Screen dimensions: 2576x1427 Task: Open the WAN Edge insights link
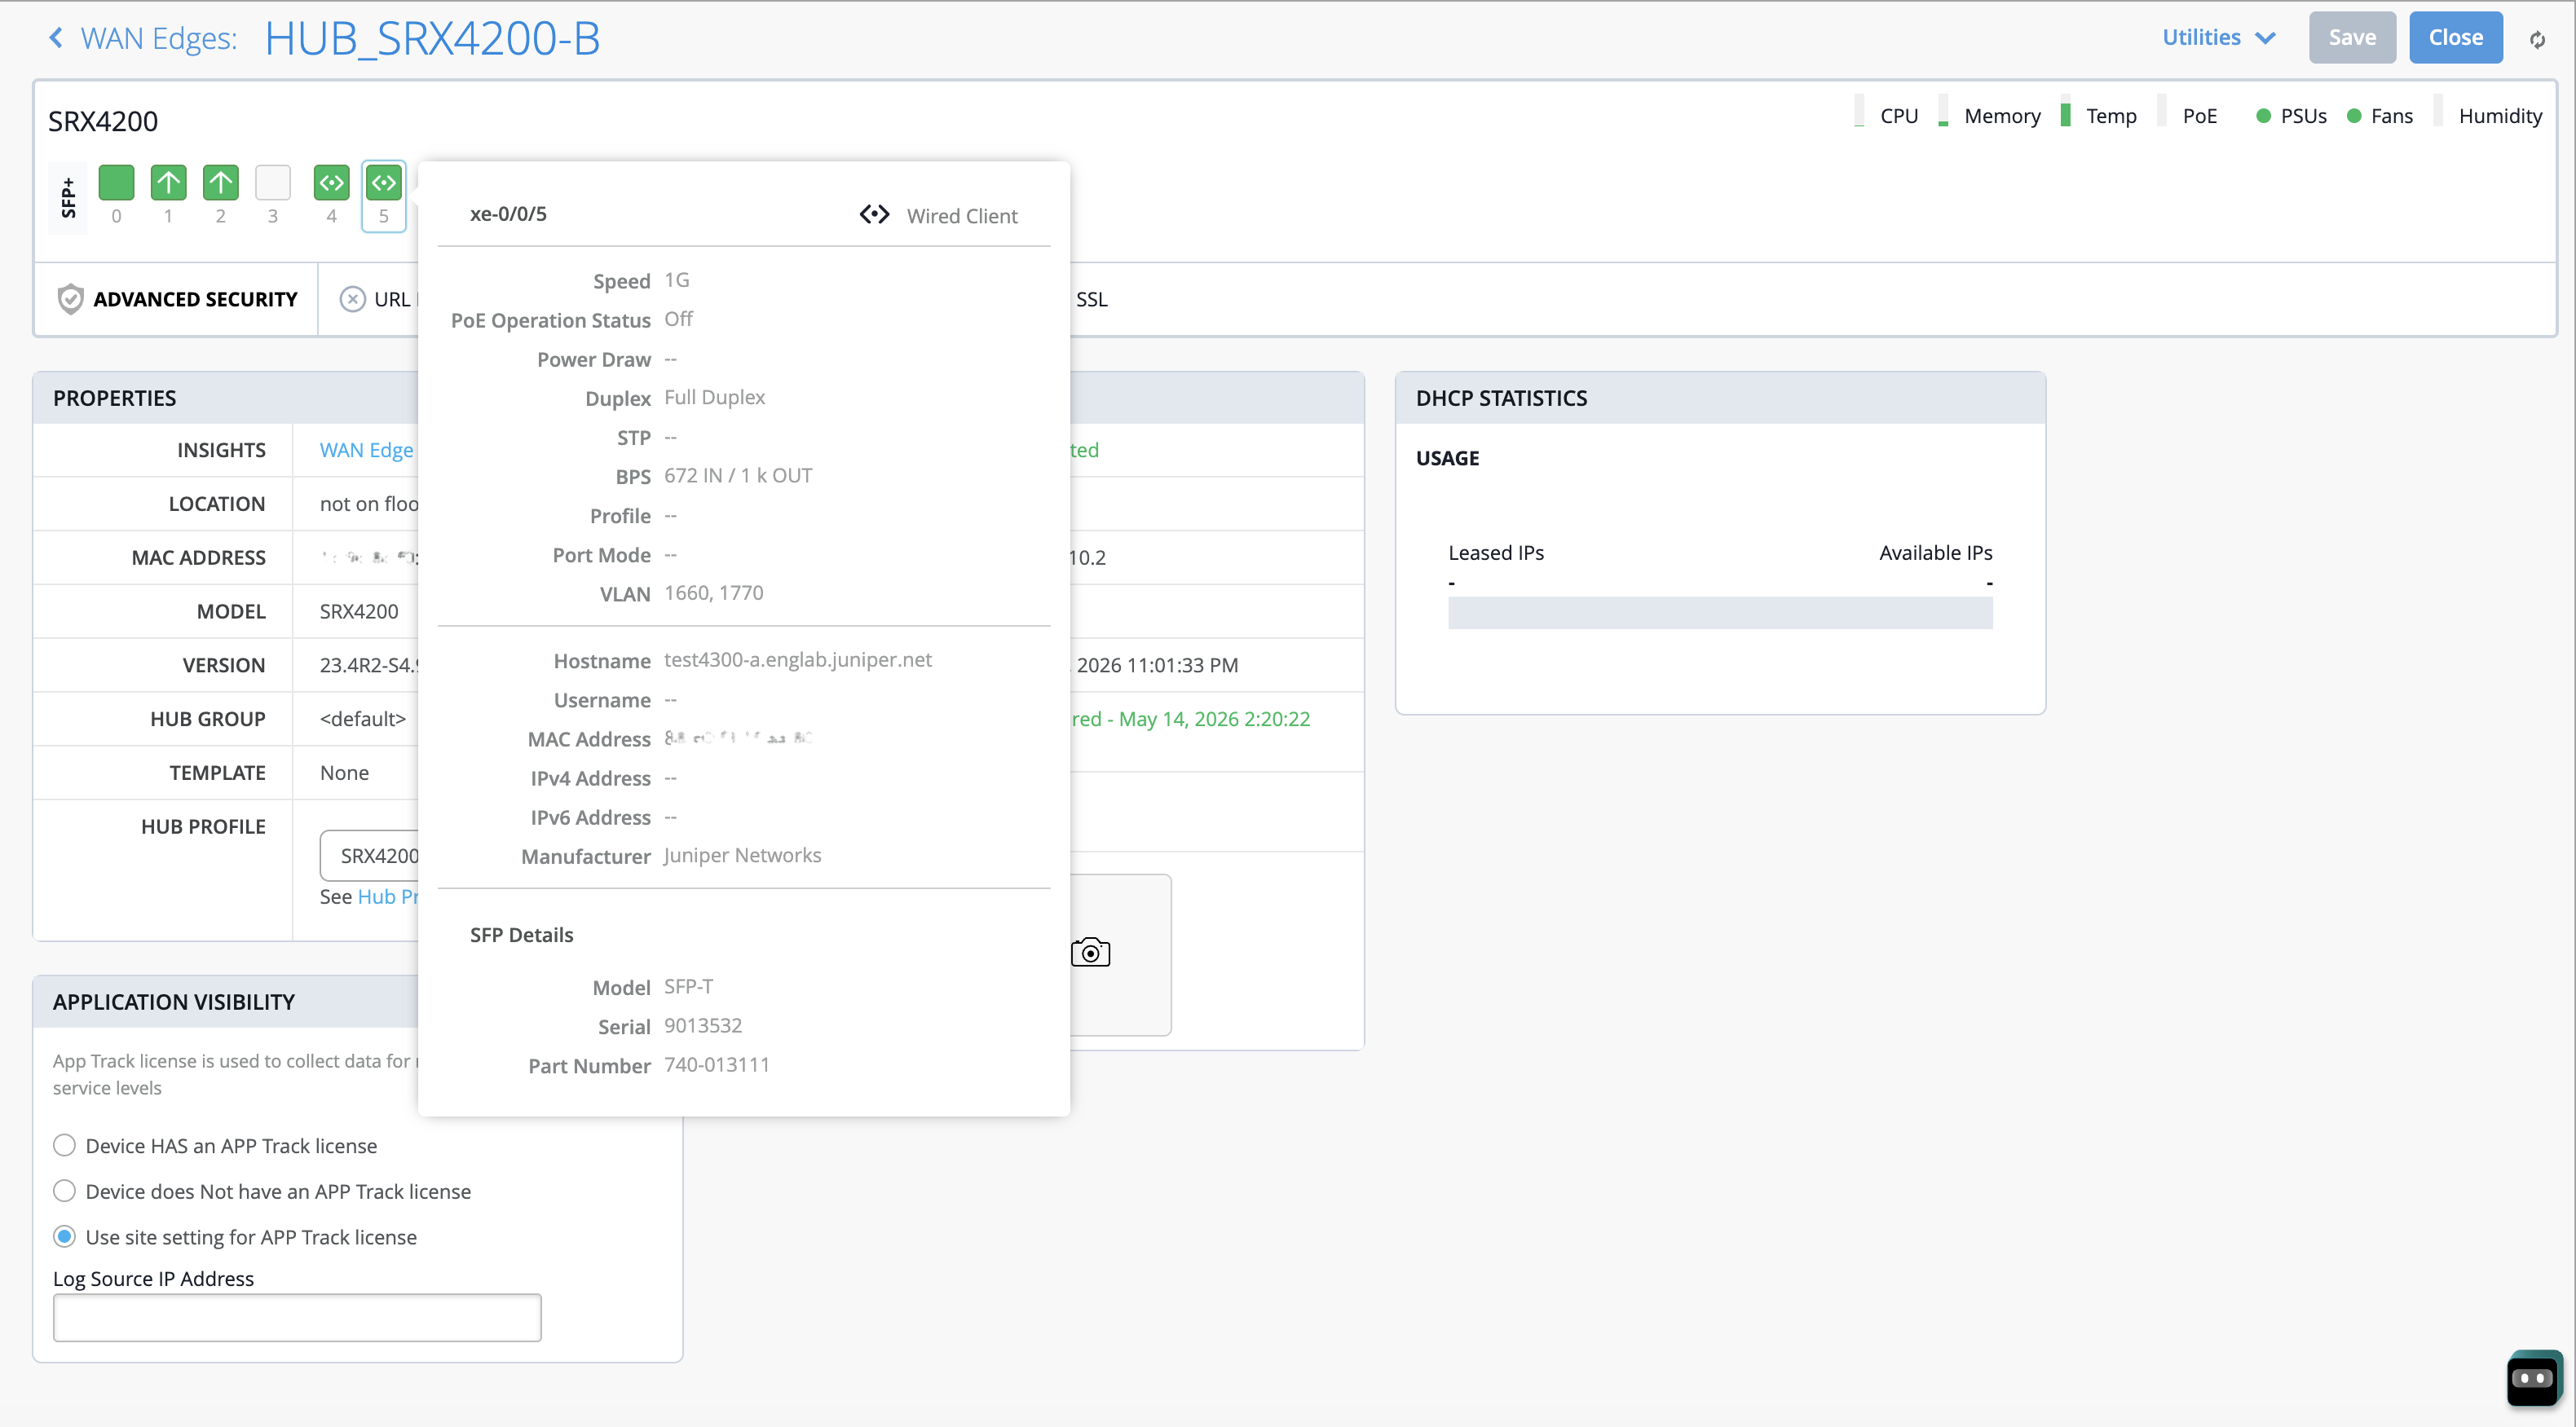pos(367,450)
